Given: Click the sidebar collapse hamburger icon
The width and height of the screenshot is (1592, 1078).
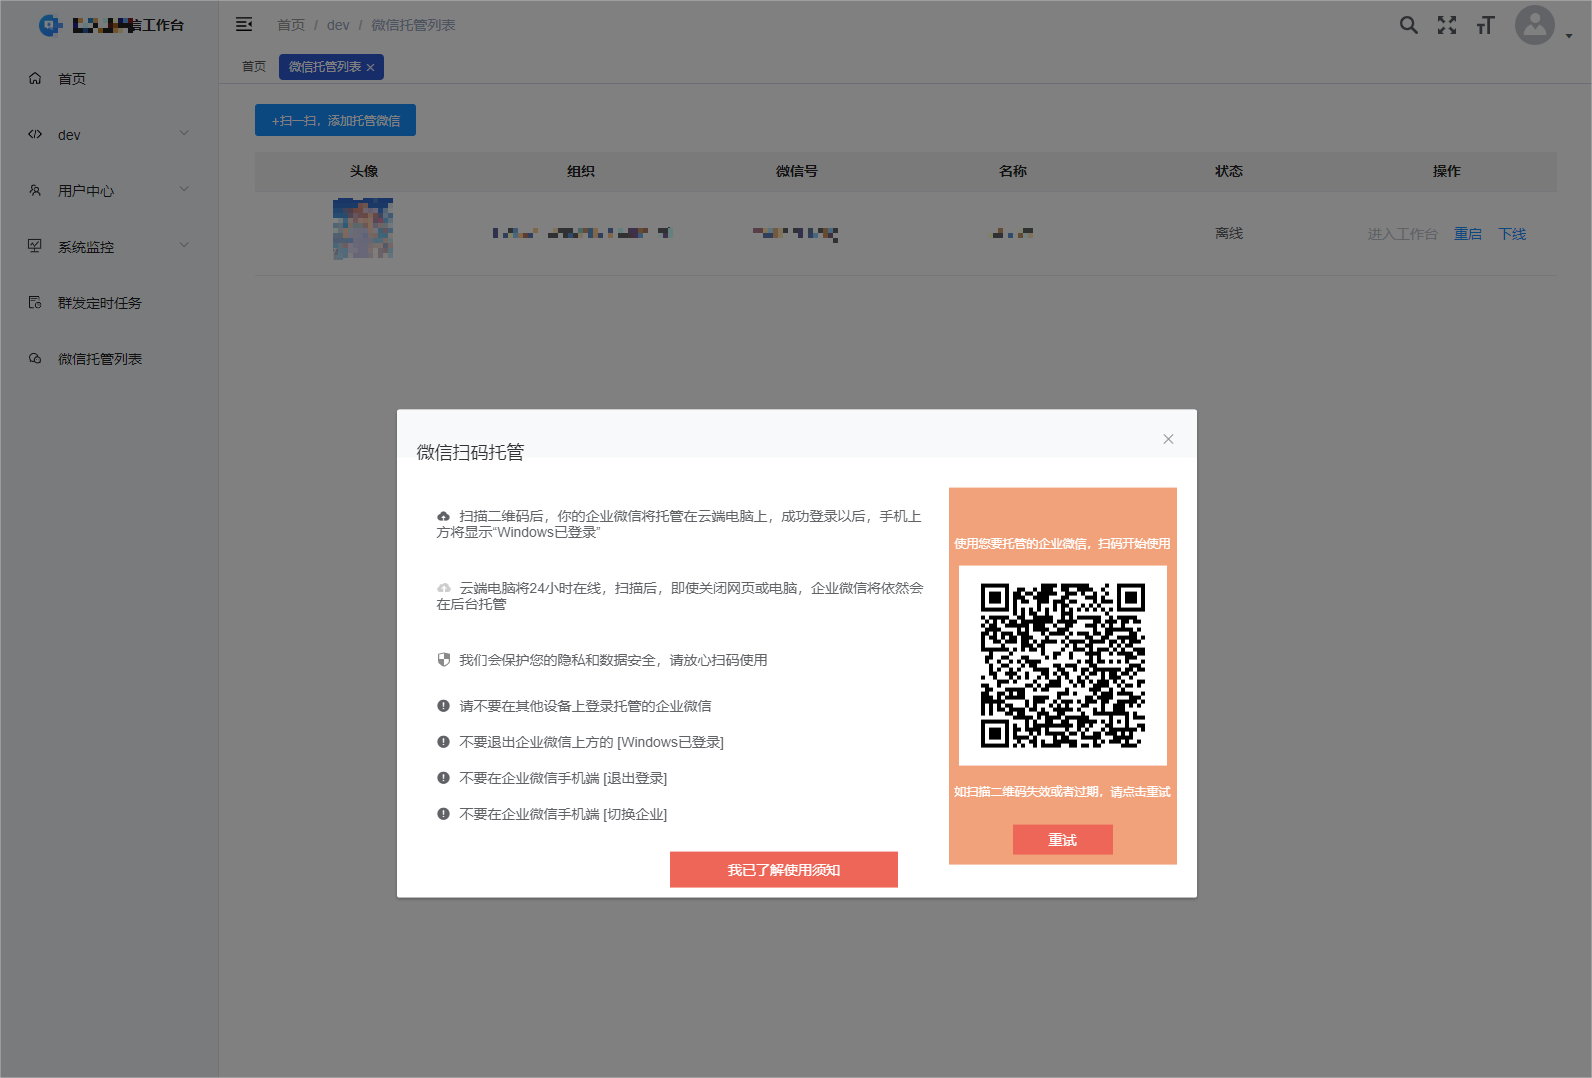Looking at the screenshot, I should point(244,25).
